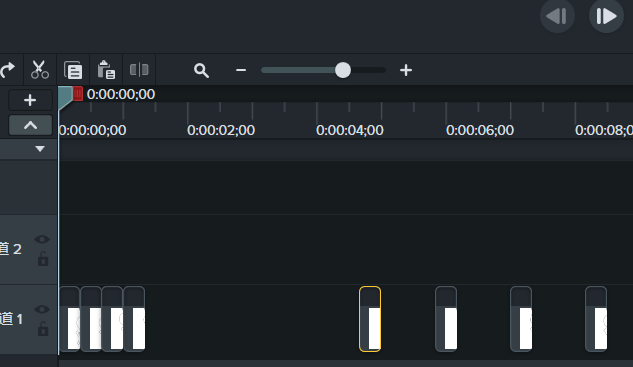Collapse tracks with the up chevron button
Screen dimensions: 633x367
[30, 125]
